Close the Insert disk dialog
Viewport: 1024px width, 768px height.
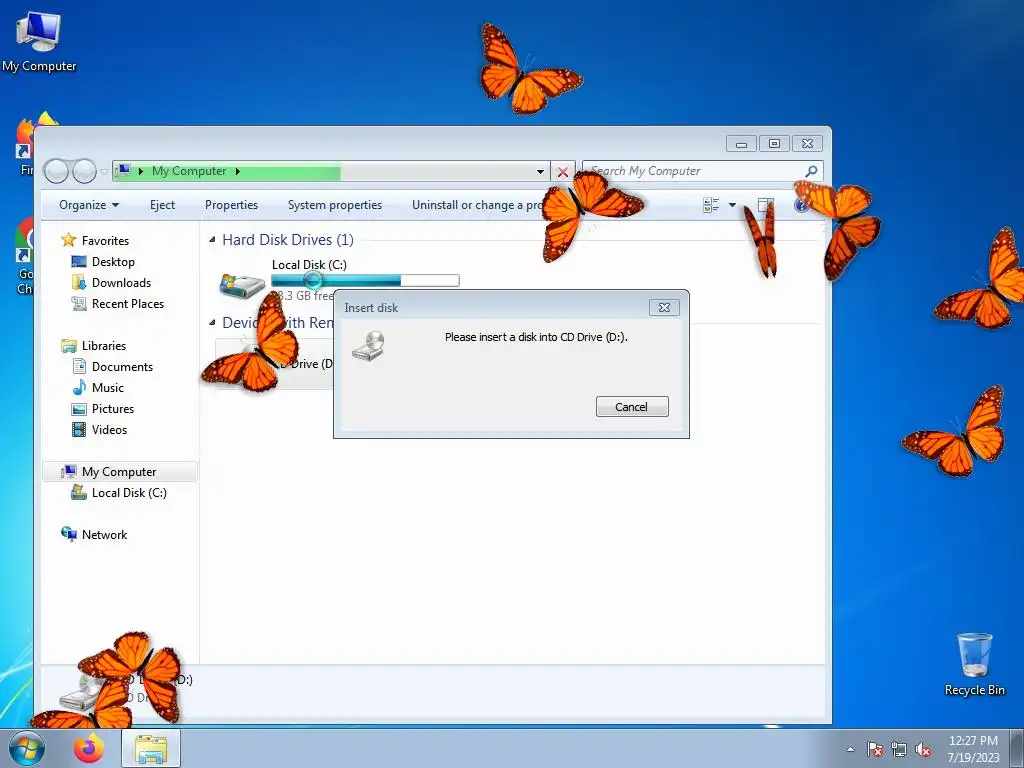click(664, 308)
